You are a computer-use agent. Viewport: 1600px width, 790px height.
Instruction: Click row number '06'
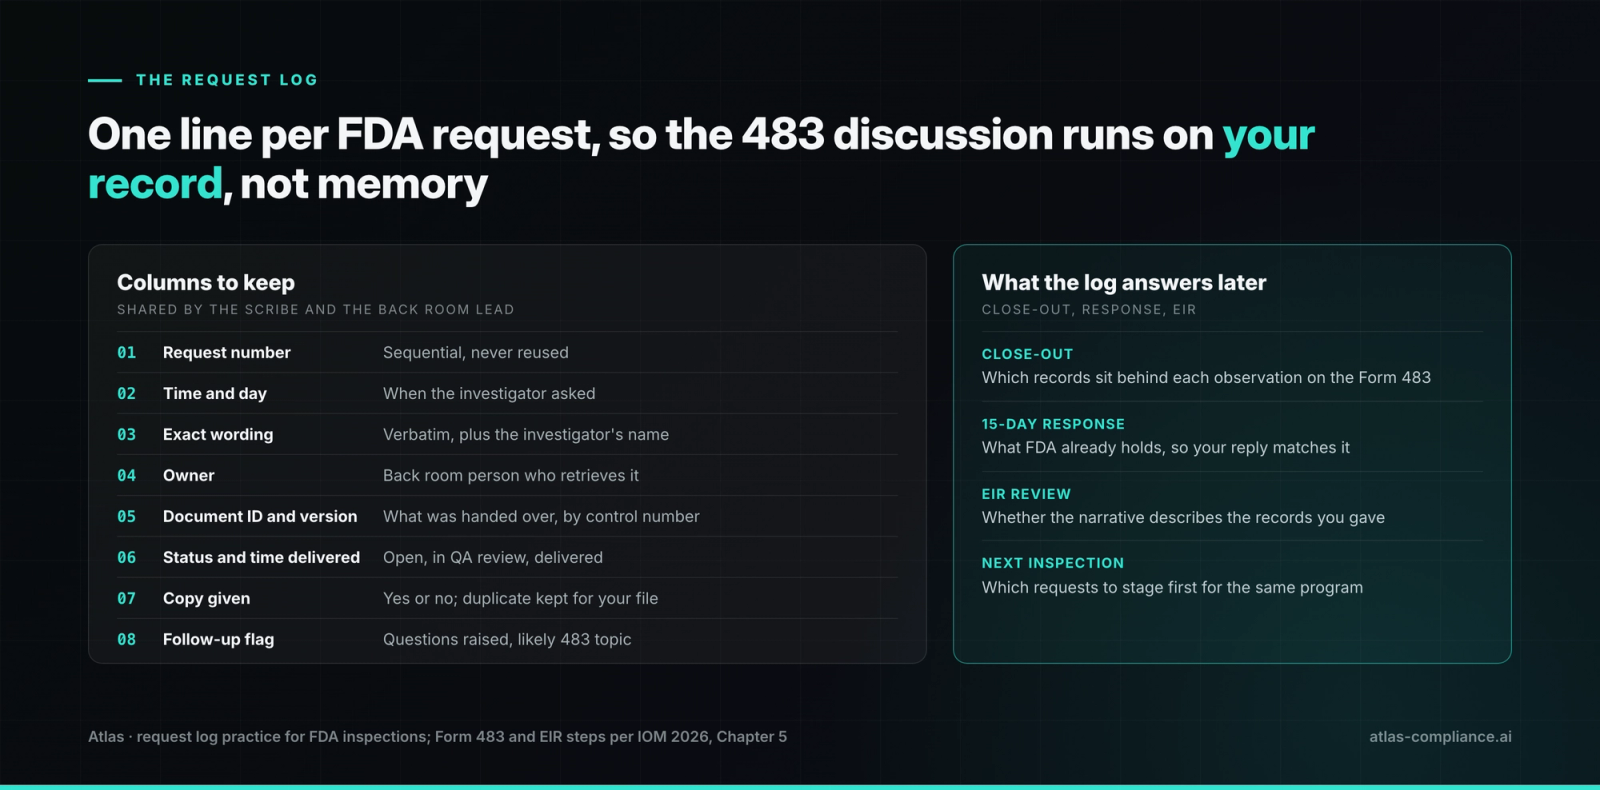[126, 557]
